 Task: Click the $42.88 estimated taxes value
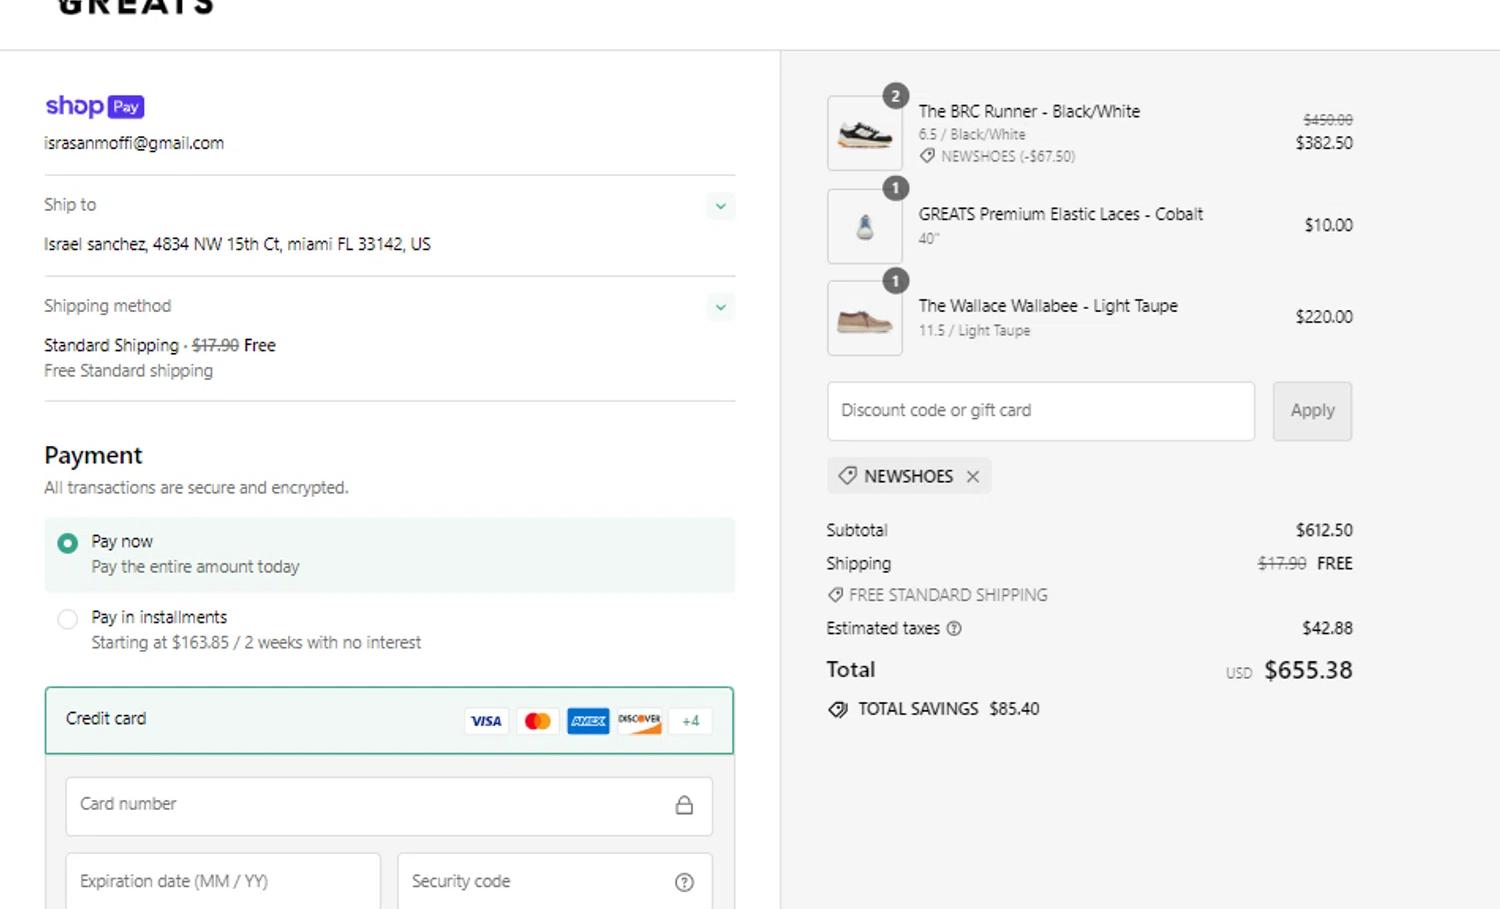pyautogui.click(x=1327, y=628)
